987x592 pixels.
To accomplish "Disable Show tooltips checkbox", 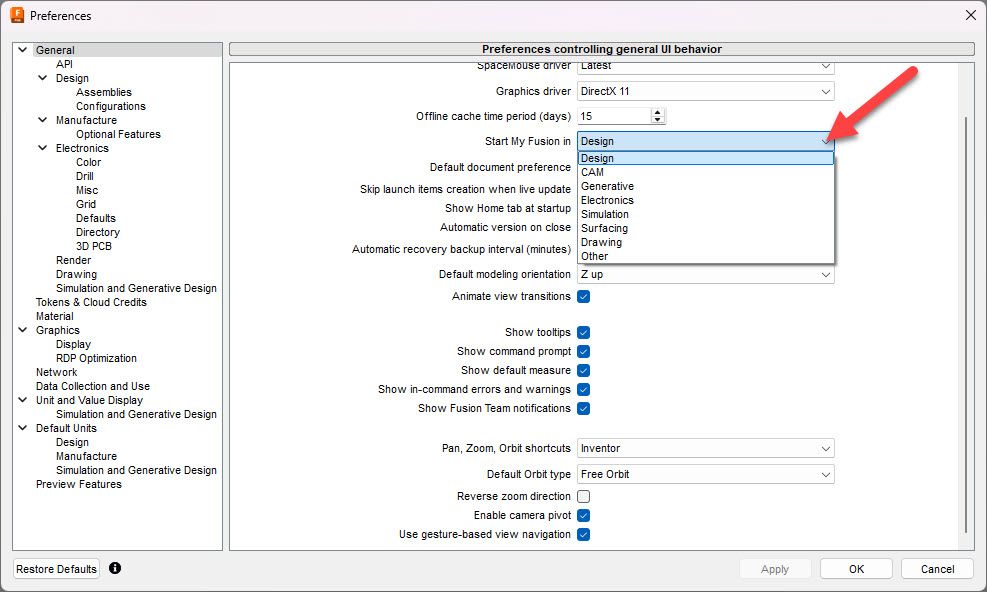I will coord(584,333).
